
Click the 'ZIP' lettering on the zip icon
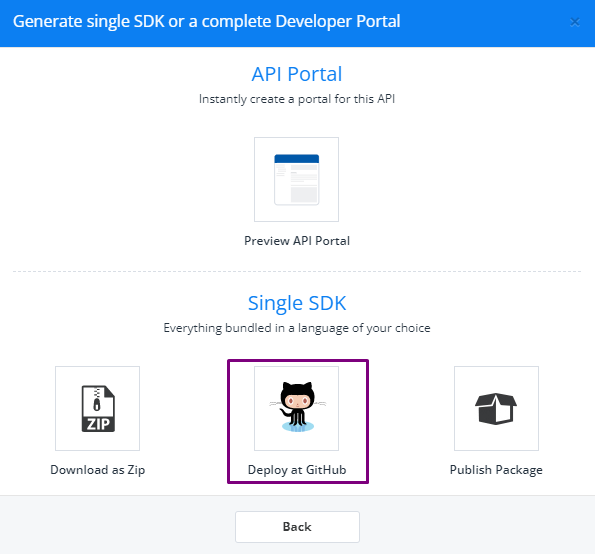pyautogui.click(x=98, y=424)
